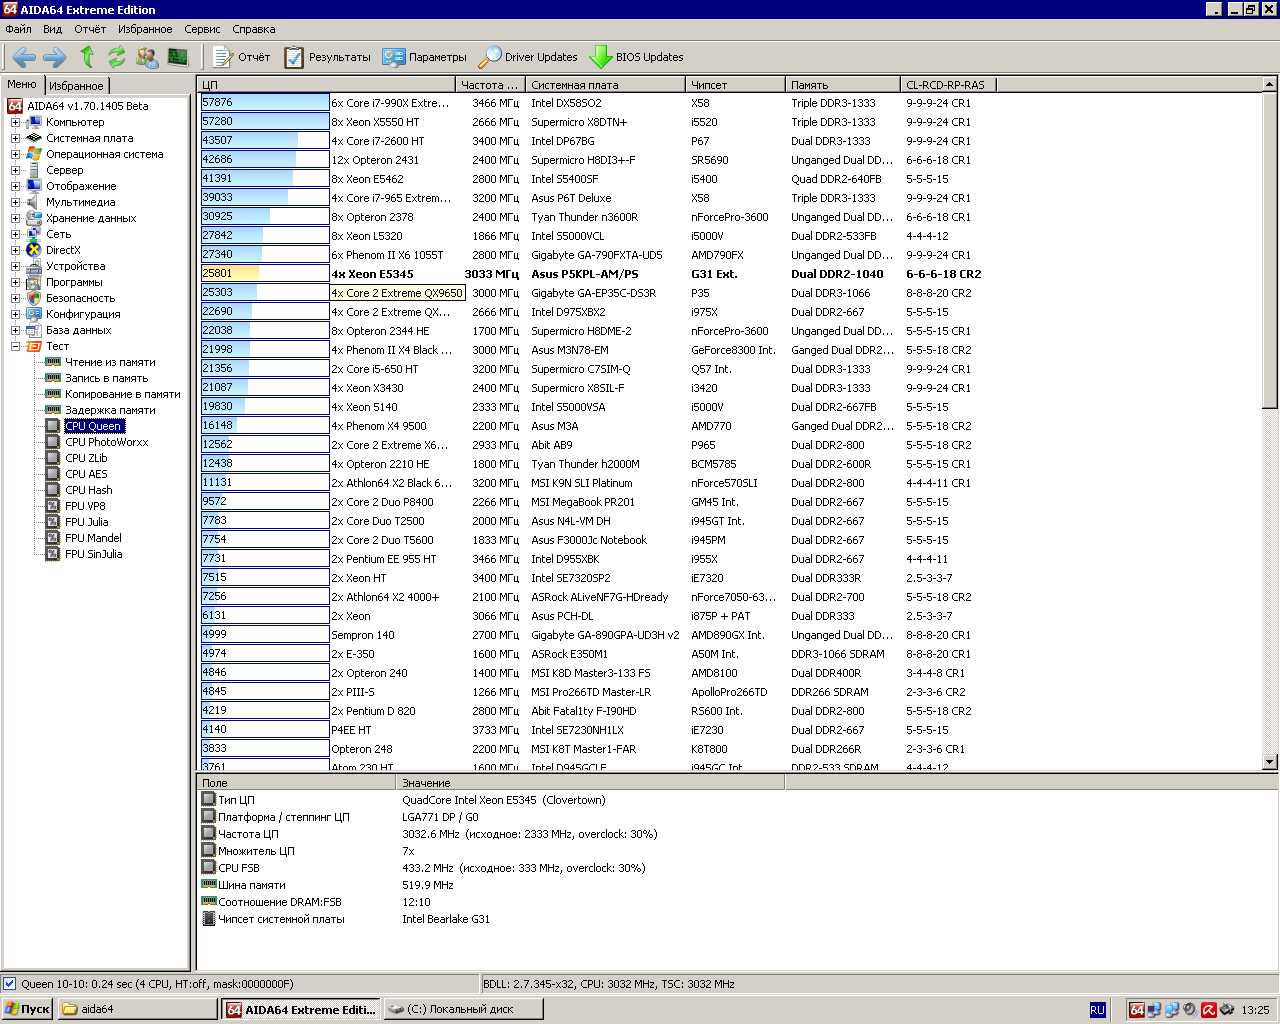This screenshot has height=1024, width=1280.
Task: Select Чтение из памяти test icon
Action: point(53,362)
